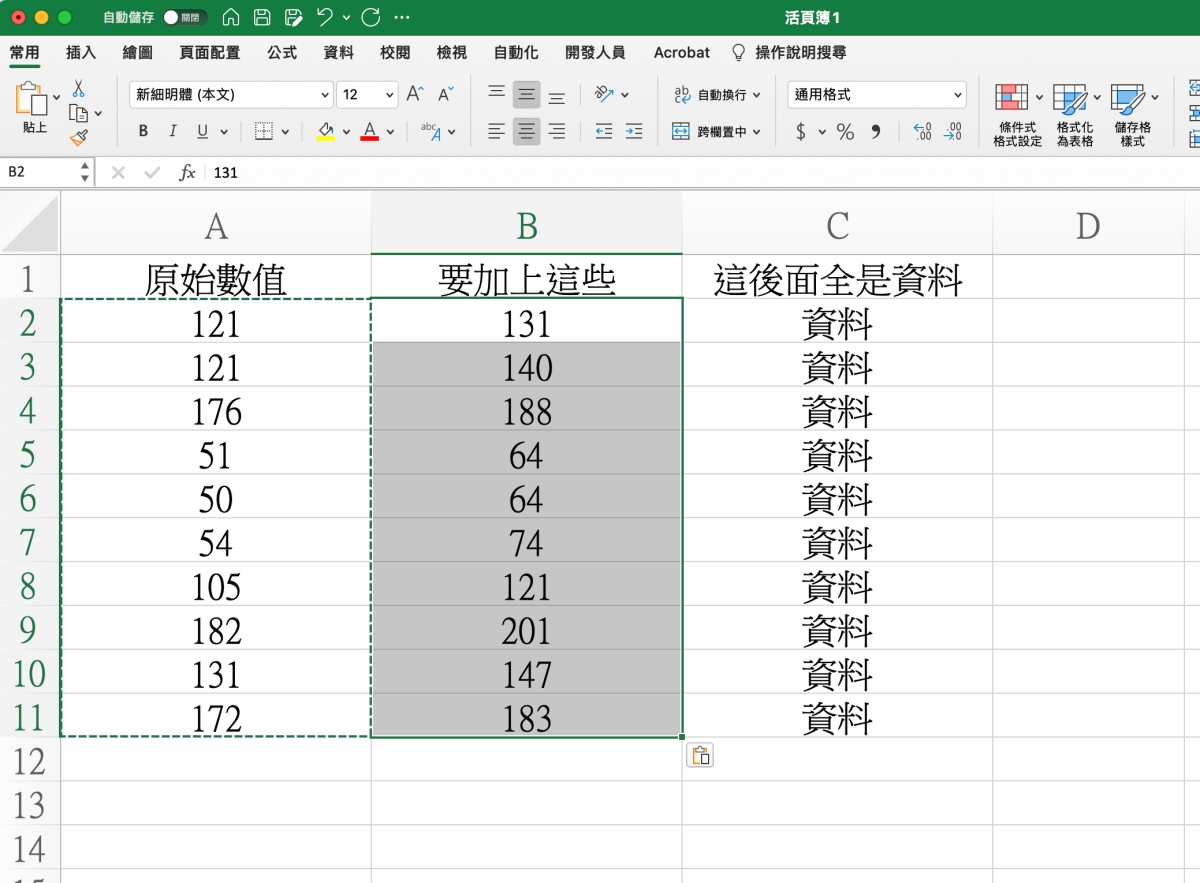The image size is (1200, 883).
Task: Click the 跨欄置中 merge and center button
Action: point(709,131)
